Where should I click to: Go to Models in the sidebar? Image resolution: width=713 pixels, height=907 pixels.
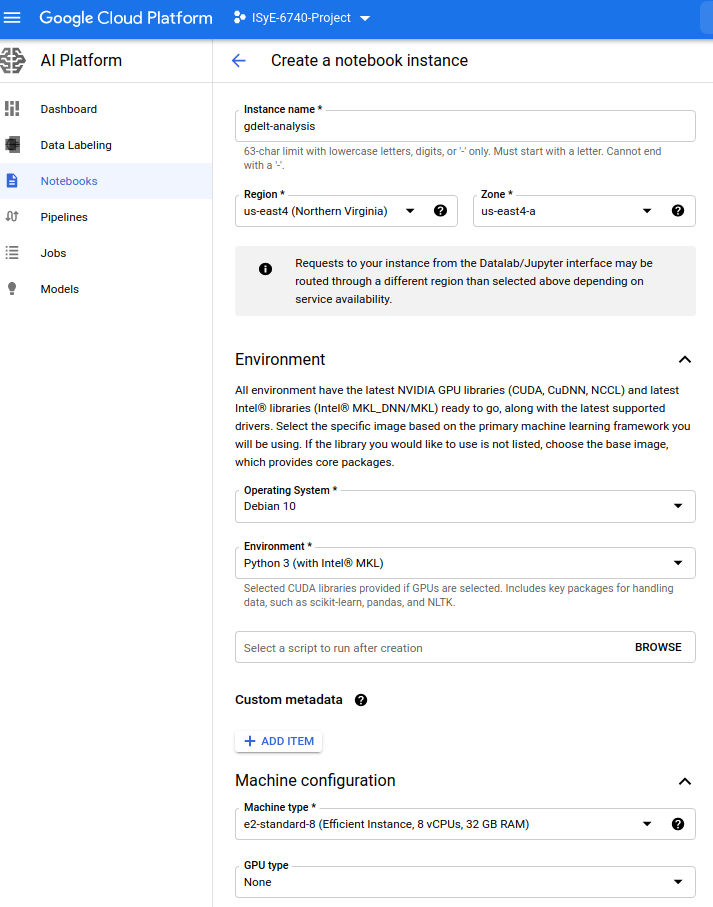click(x=106, y=289)
